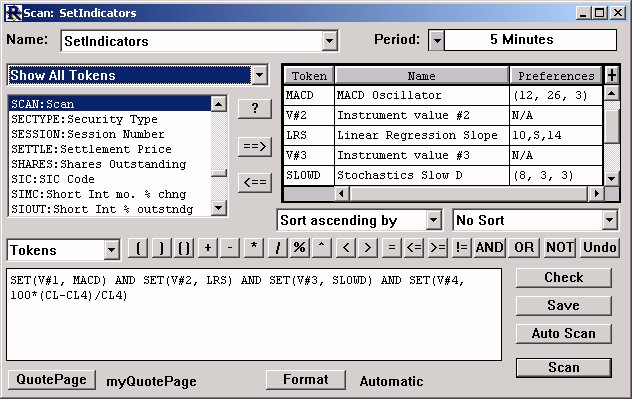The image size is (632, 399).
Task: Insert the OR logical operator
Action: (x=524, y=248)
